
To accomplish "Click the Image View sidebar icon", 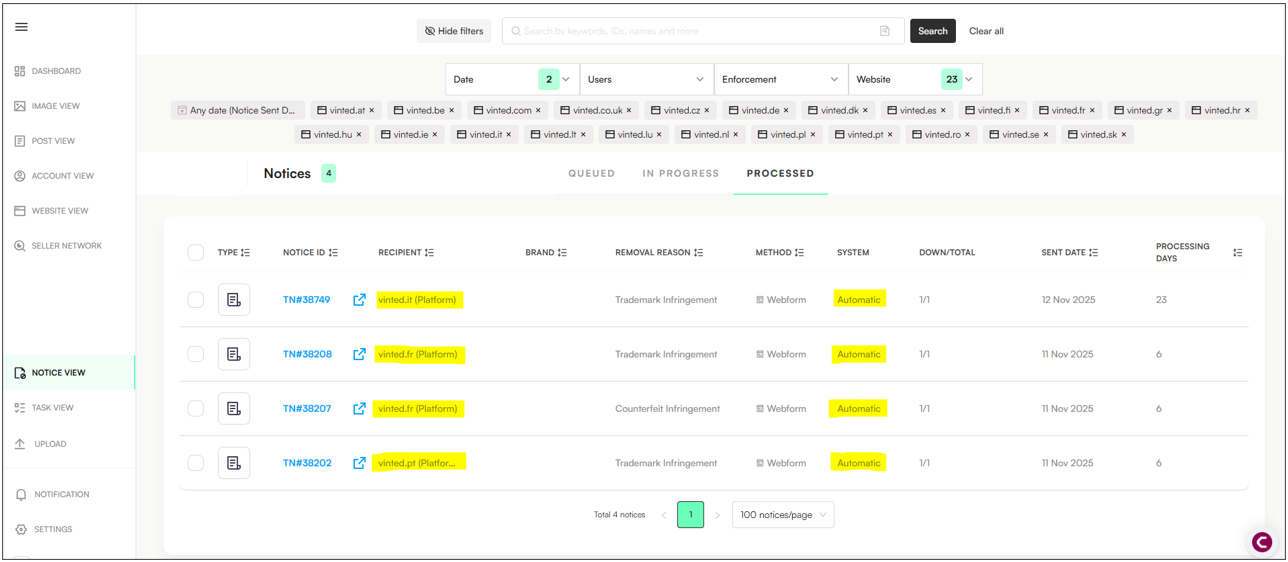I will [x=20, y=106].
